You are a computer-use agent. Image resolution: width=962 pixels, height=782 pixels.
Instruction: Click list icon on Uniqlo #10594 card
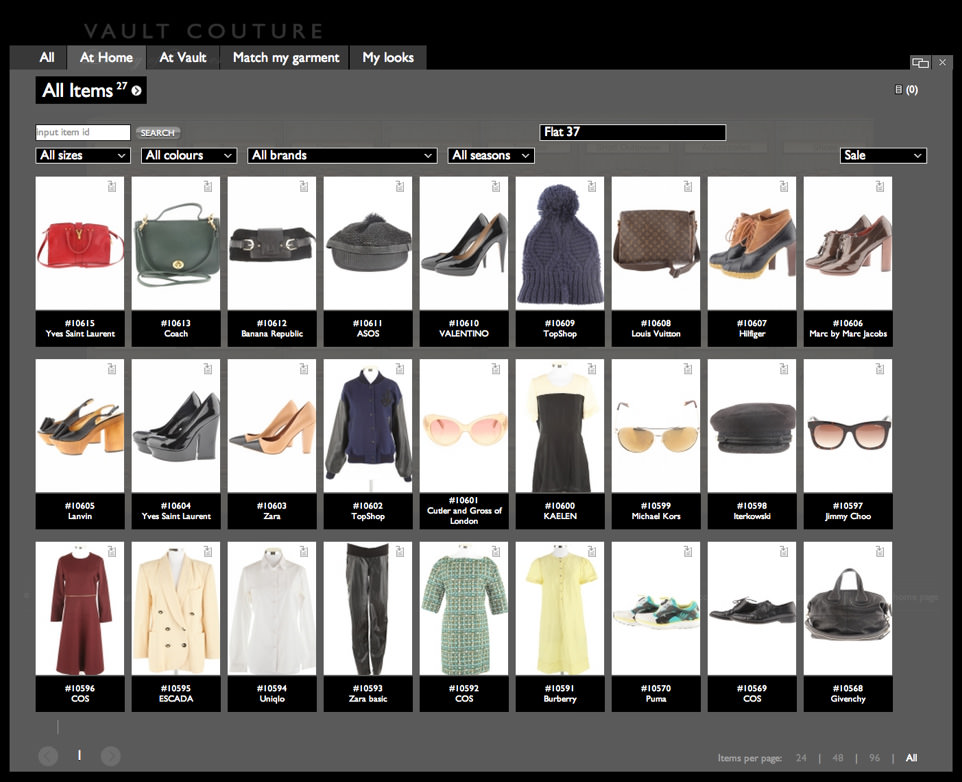(x=304, y=551)
